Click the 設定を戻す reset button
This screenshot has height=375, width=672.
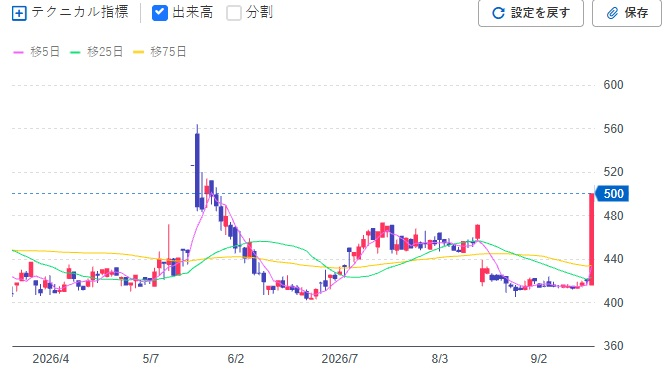click(x=531, y=13)
